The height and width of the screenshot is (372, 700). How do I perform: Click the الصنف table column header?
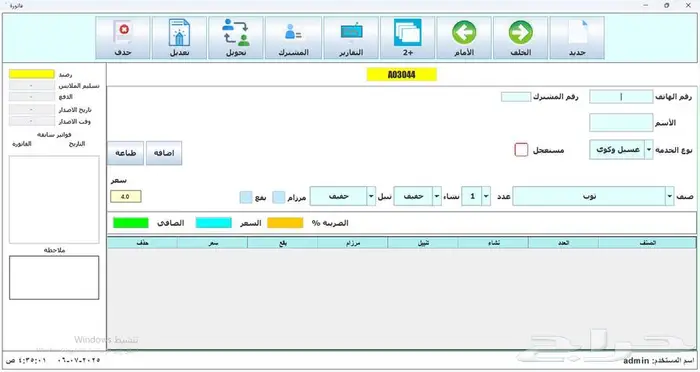[x=647, y=243]
